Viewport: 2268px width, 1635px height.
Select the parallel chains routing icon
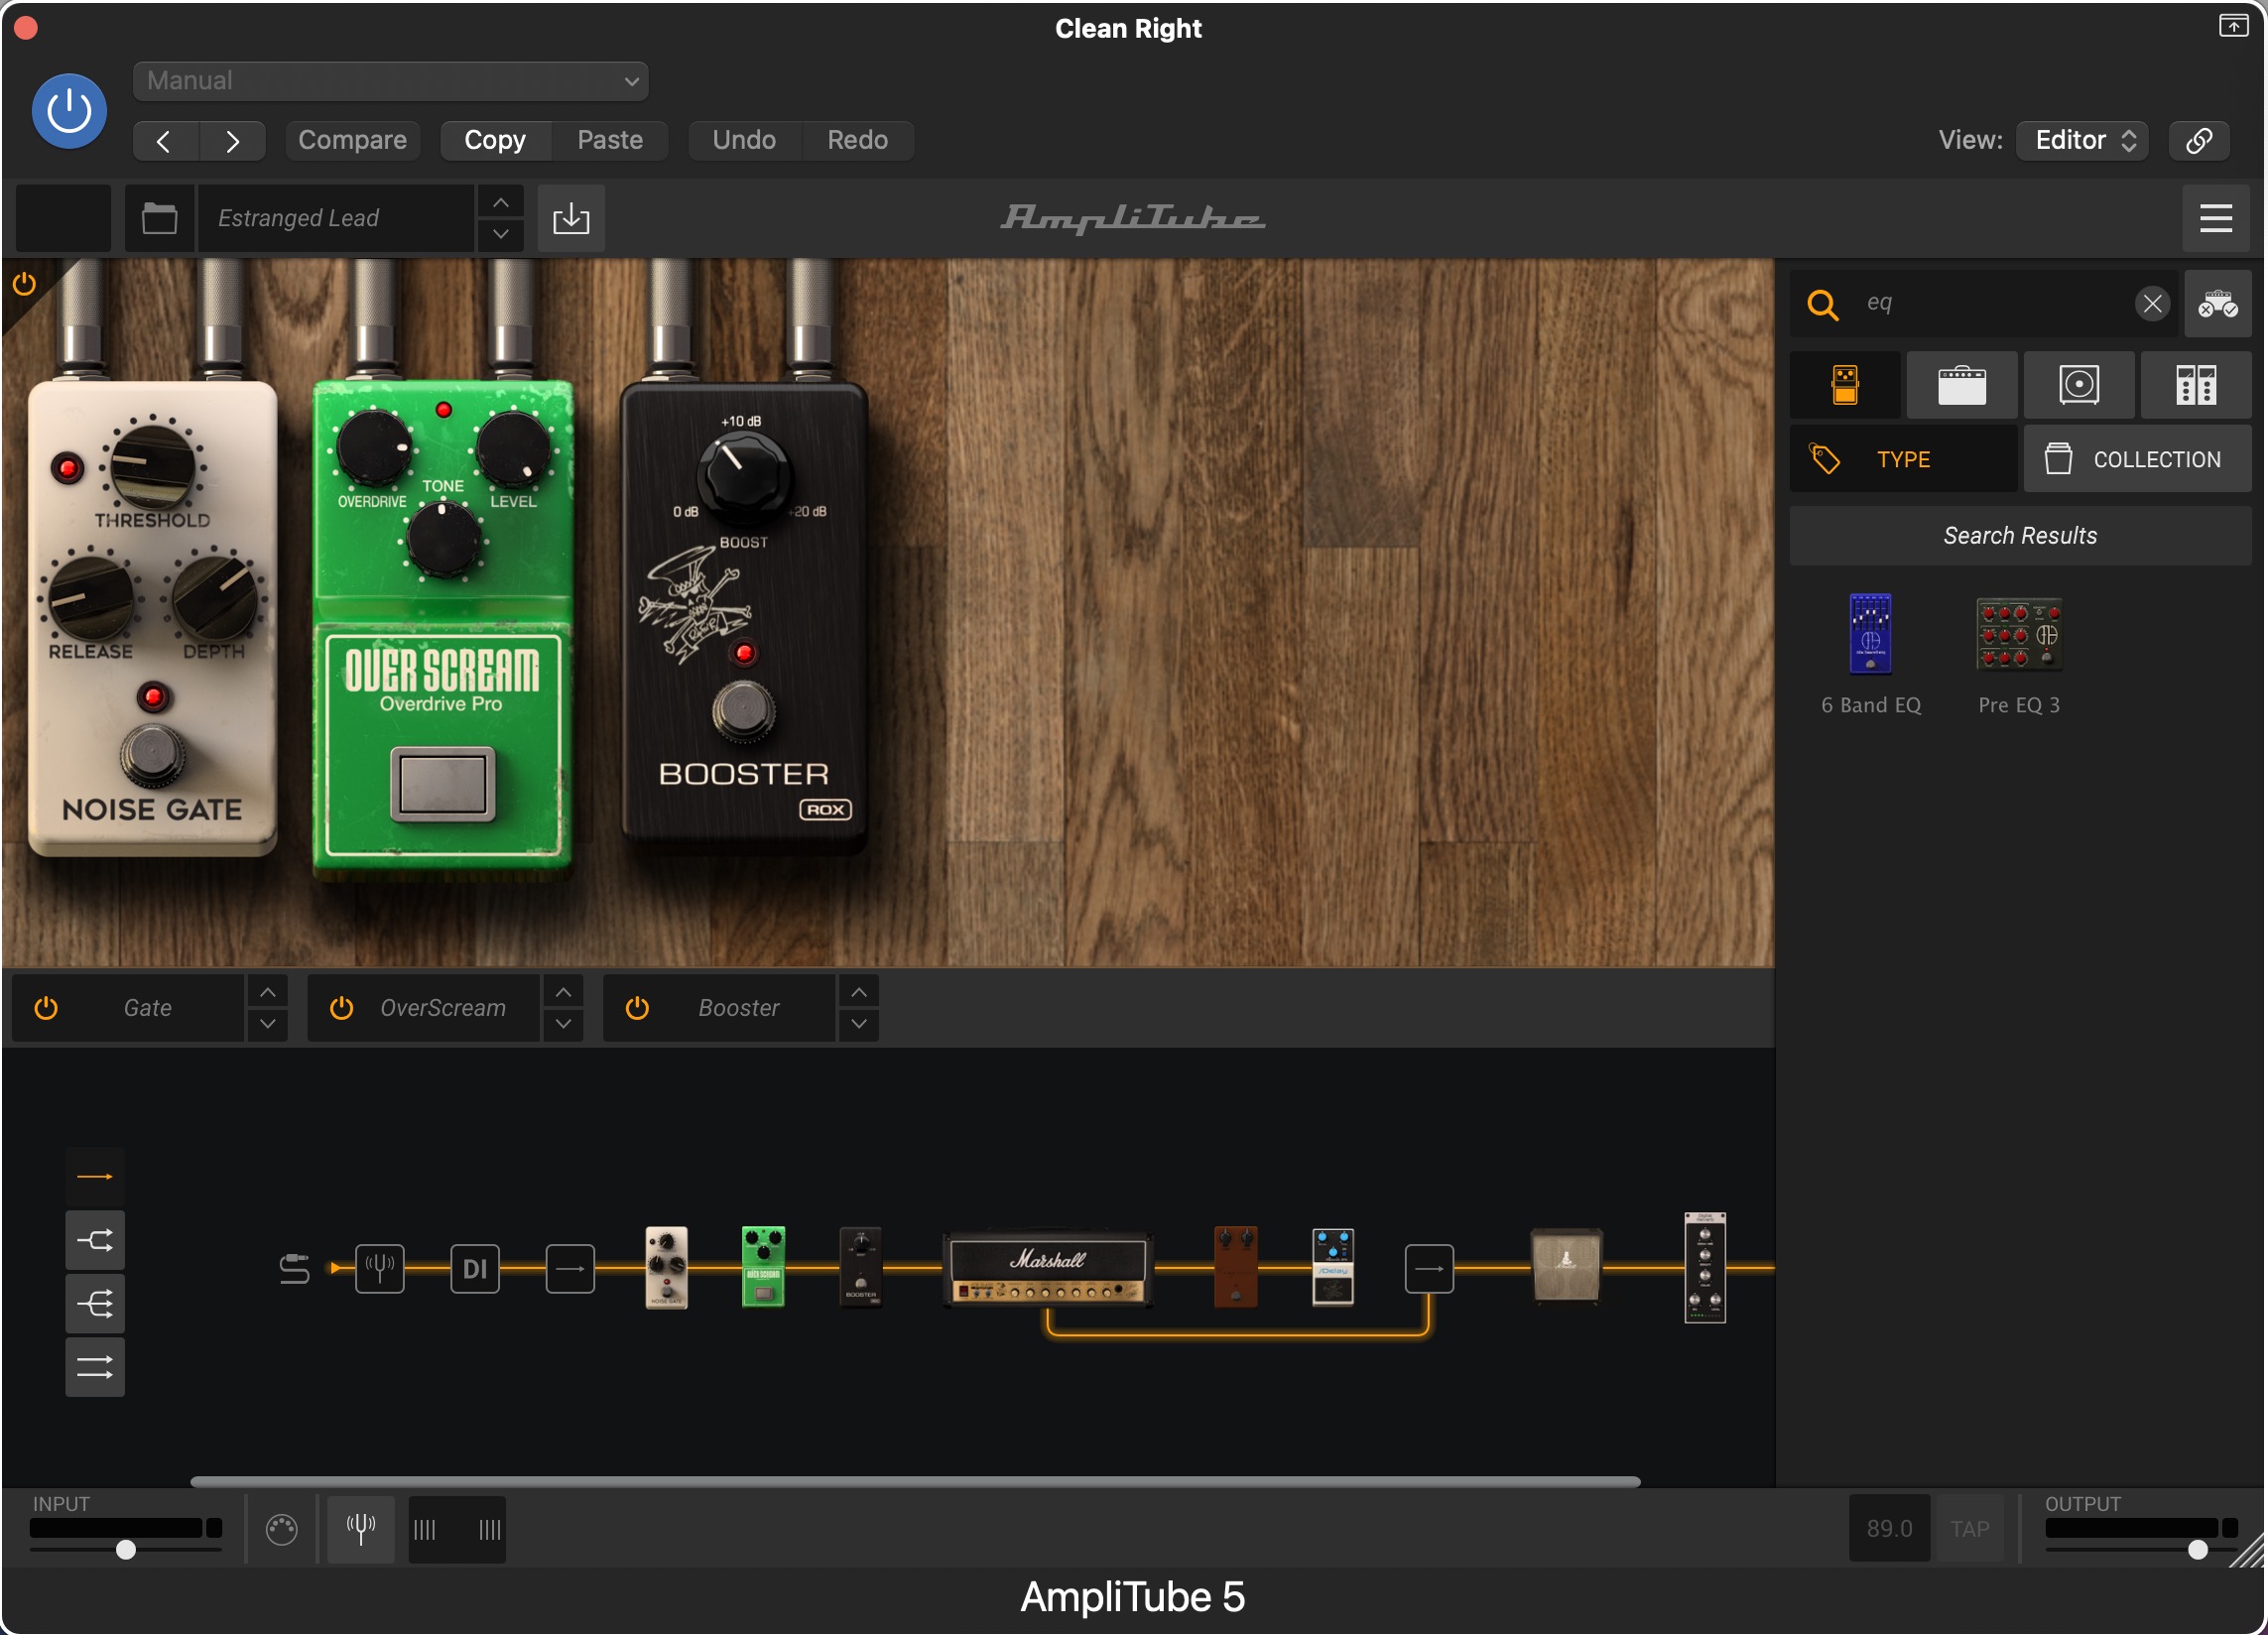95,1367
